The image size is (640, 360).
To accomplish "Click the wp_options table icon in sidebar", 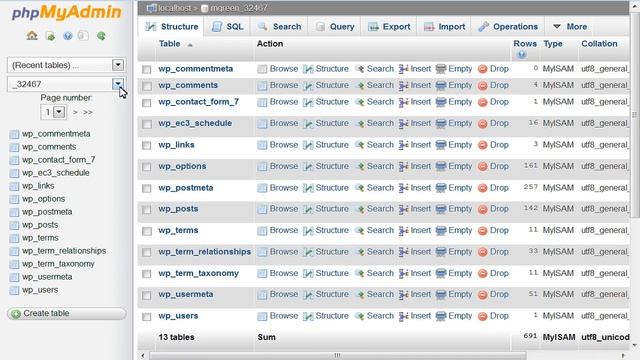I will click(x=14, y=199).
